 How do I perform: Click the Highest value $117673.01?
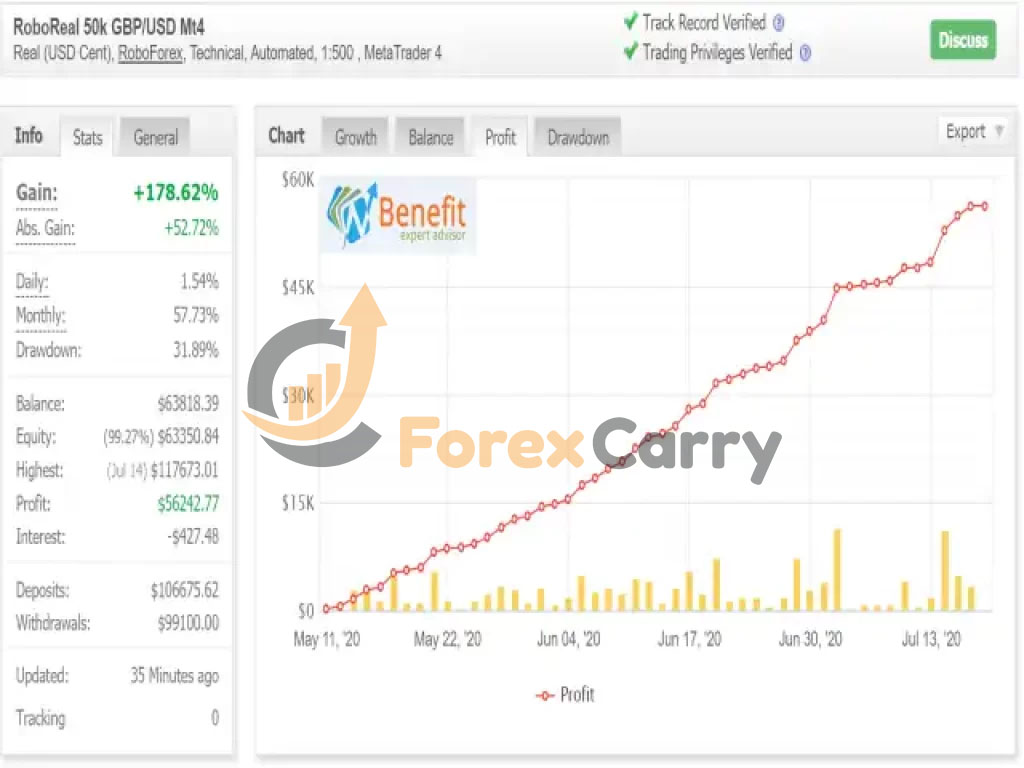tap(185, 470)
